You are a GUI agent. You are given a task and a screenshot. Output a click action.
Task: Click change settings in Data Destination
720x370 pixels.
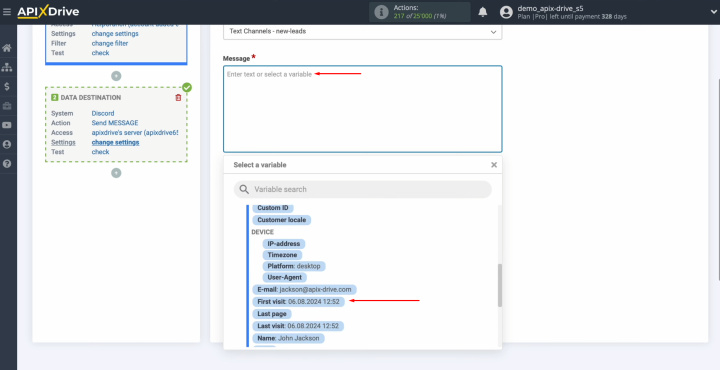[x=115, y=142]
